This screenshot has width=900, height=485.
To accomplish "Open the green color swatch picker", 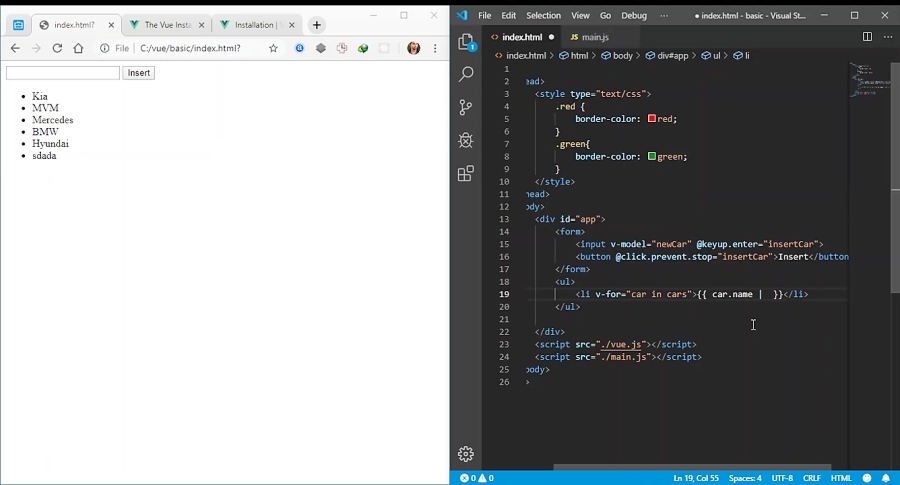I will (651, 156).
